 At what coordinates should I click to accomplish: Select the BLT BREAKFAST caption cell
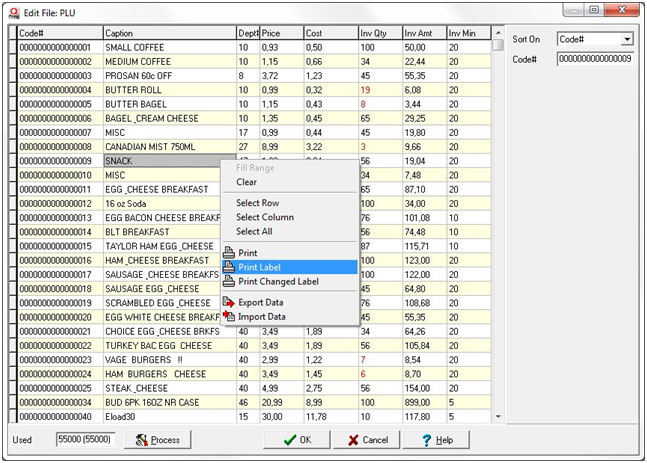click(162, 232)
